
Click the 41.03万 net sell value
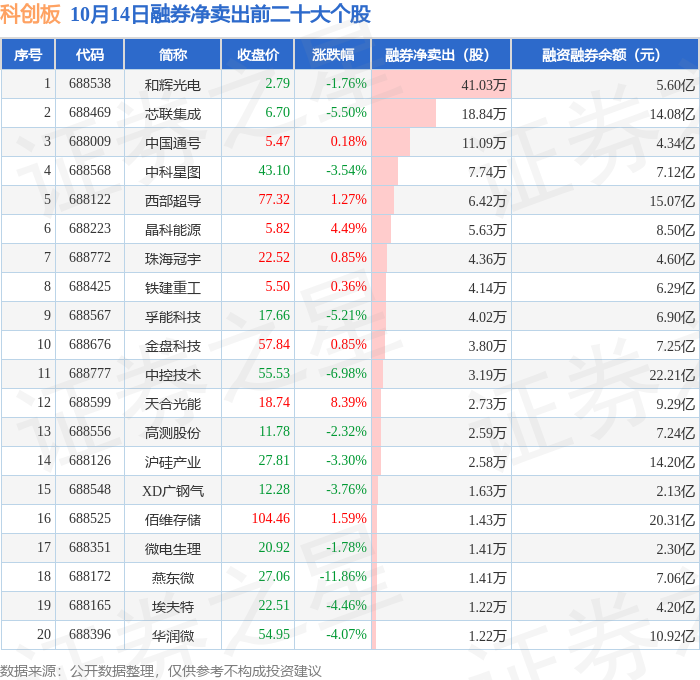[x=483, y=85]
